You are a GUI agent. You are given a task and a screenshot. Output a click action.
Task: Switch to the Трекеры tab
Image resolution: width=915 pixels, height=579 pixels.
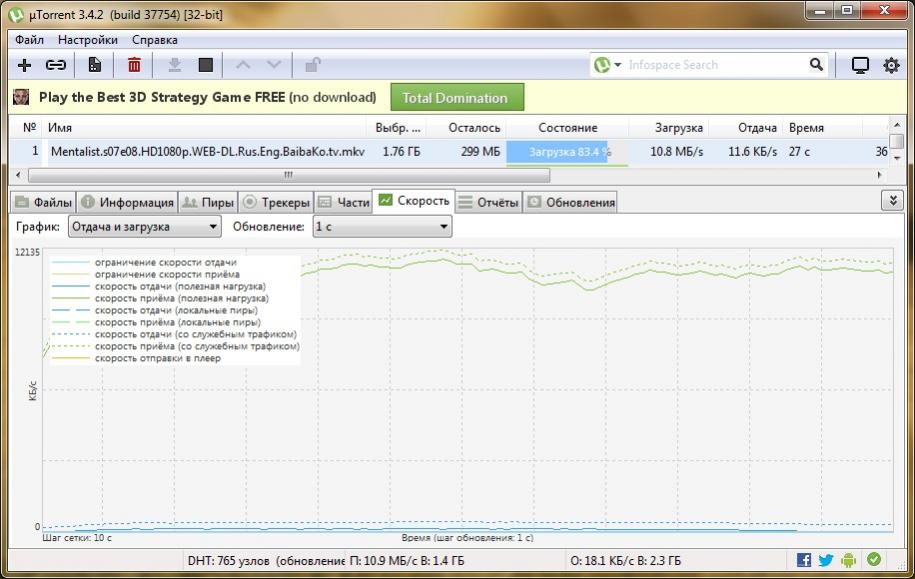pos(276,203)
